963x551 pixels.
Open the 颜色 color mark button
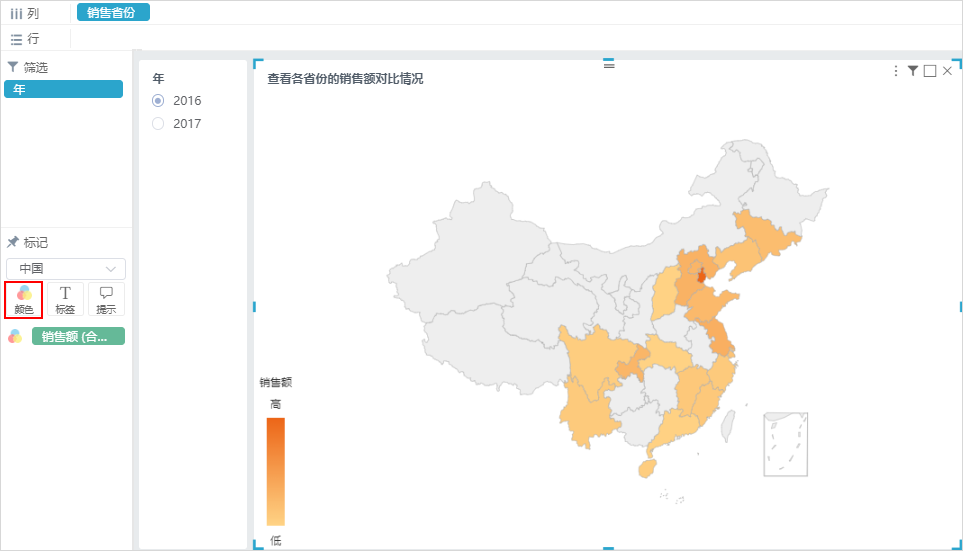click(24, 300)
